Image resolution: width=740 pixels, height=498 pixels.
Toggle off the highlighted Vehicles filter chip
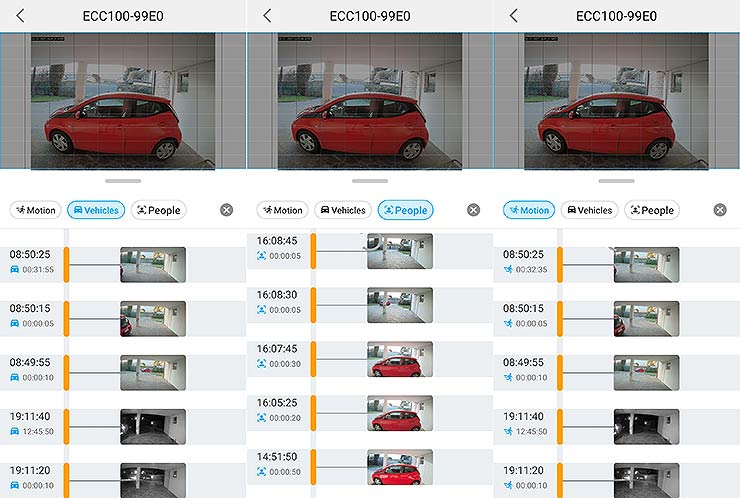coord(95,210)
